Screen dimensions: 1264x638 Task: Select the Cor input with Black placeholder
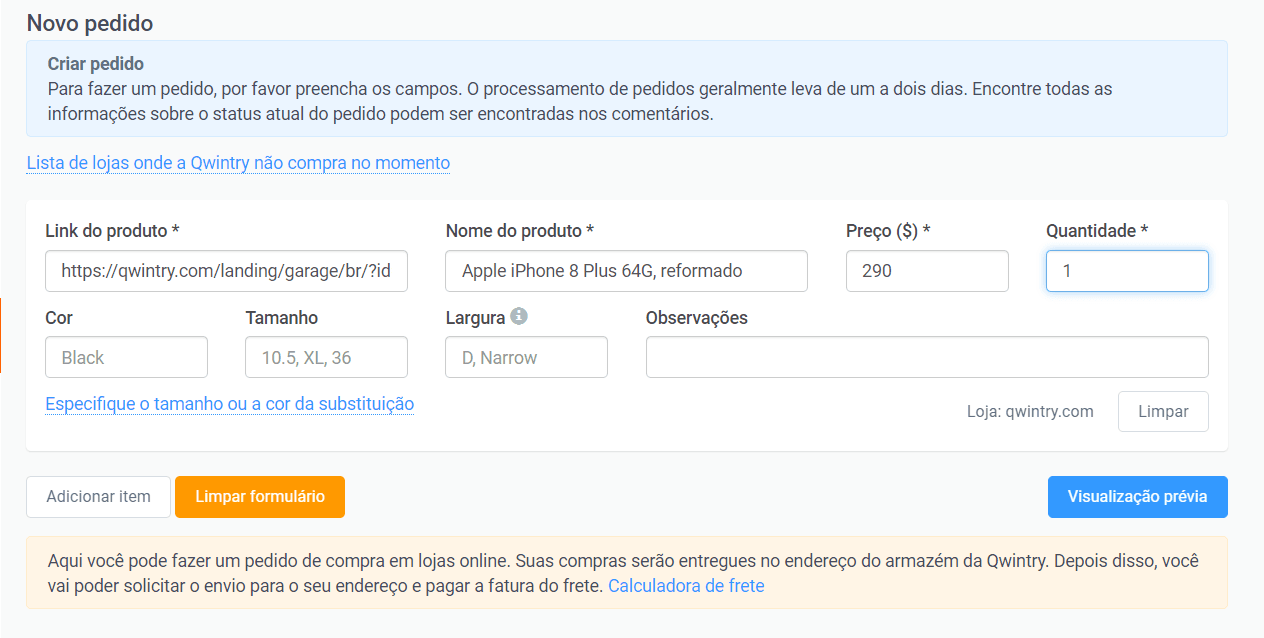point(126,357)
